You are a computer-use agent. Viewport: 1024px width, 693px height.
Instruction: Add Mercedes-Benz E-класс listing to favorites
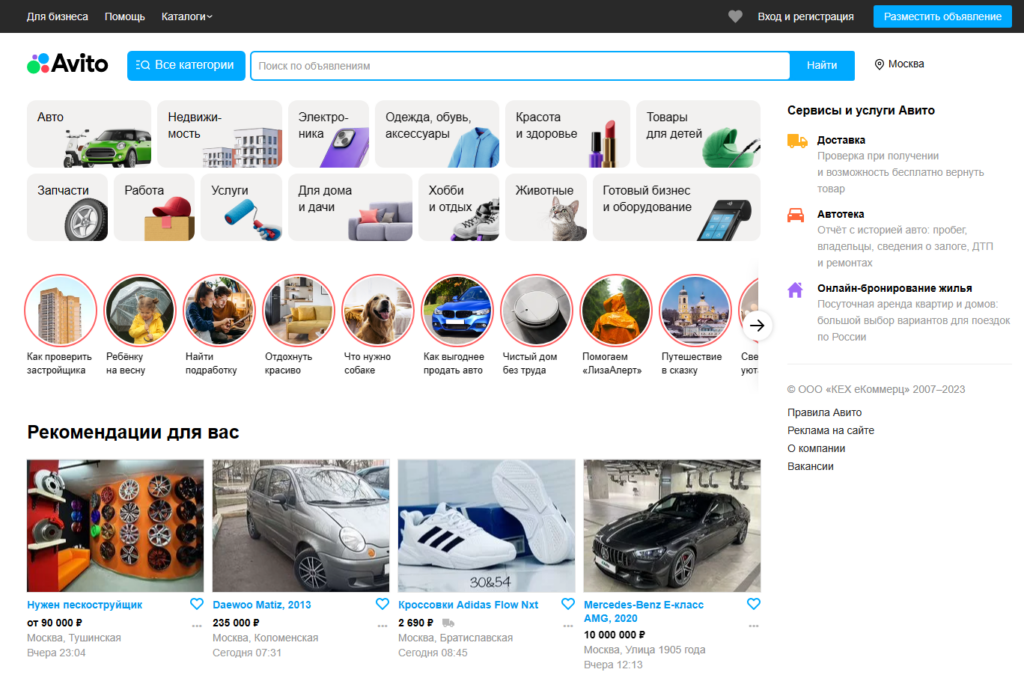[x=754, y=604]
